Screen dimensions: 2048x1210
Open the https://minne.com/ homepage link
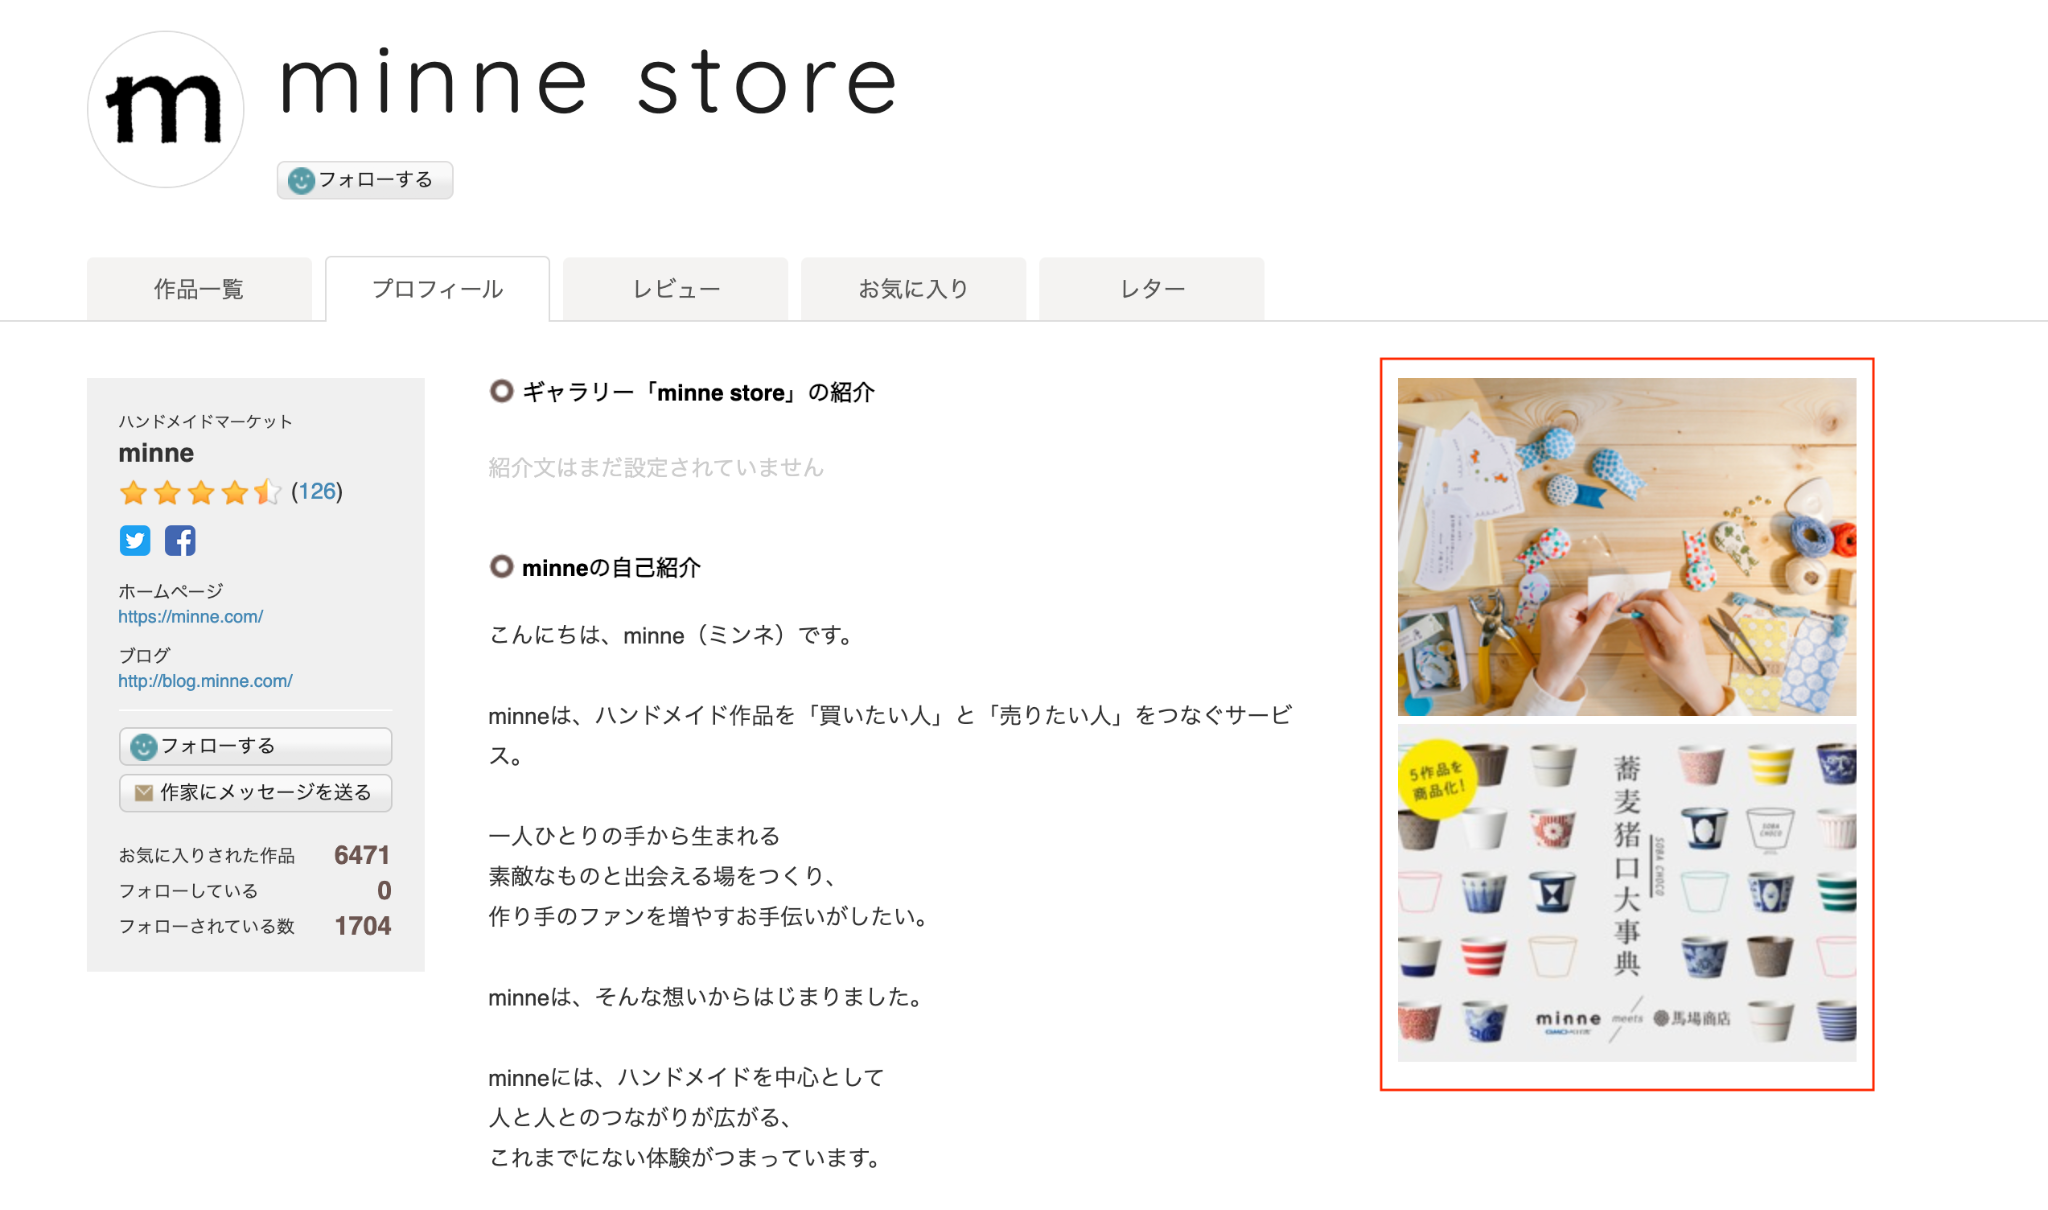191,617
